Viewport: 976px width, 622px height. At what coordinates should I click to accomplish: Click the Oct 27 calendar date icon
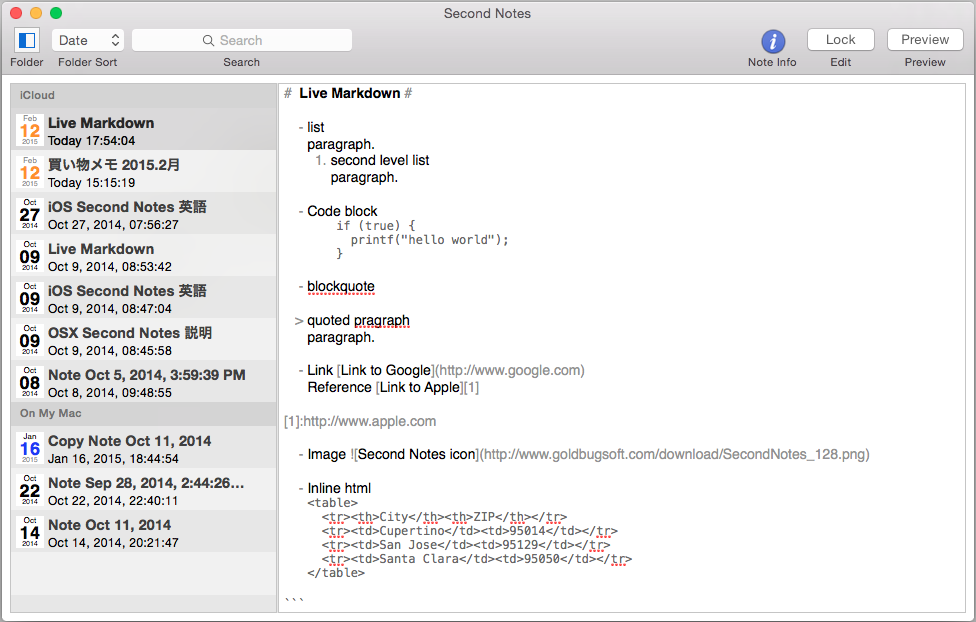point(30,214)
